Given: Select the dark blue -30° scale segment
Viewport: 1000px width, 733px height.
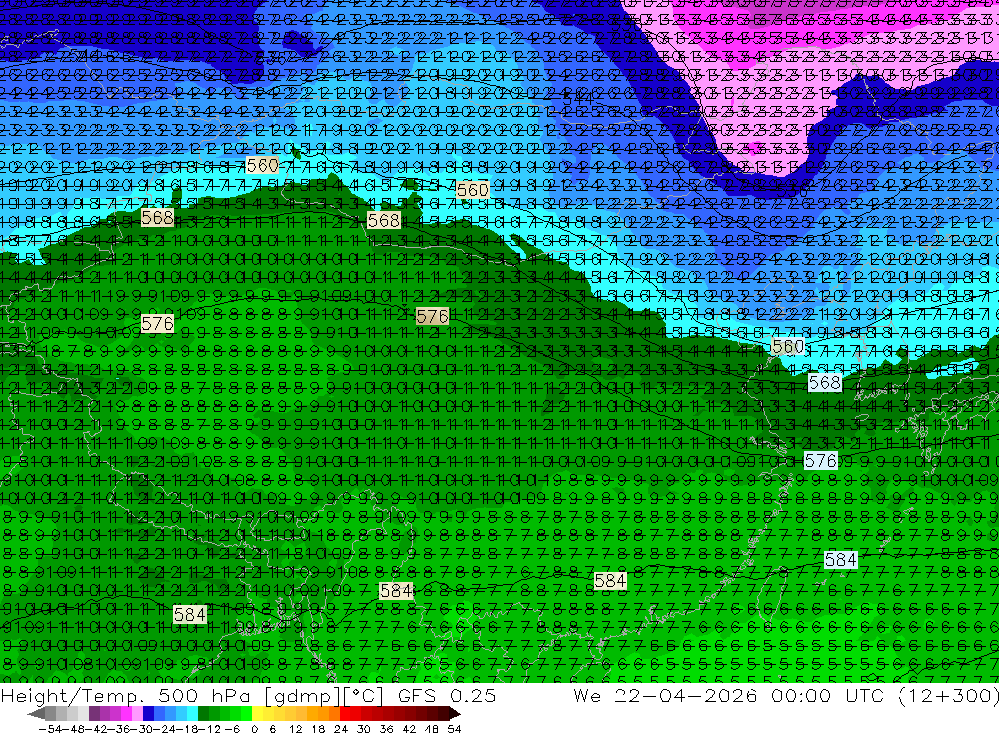Looking at the screenshot, I should [x=148, y=714].
